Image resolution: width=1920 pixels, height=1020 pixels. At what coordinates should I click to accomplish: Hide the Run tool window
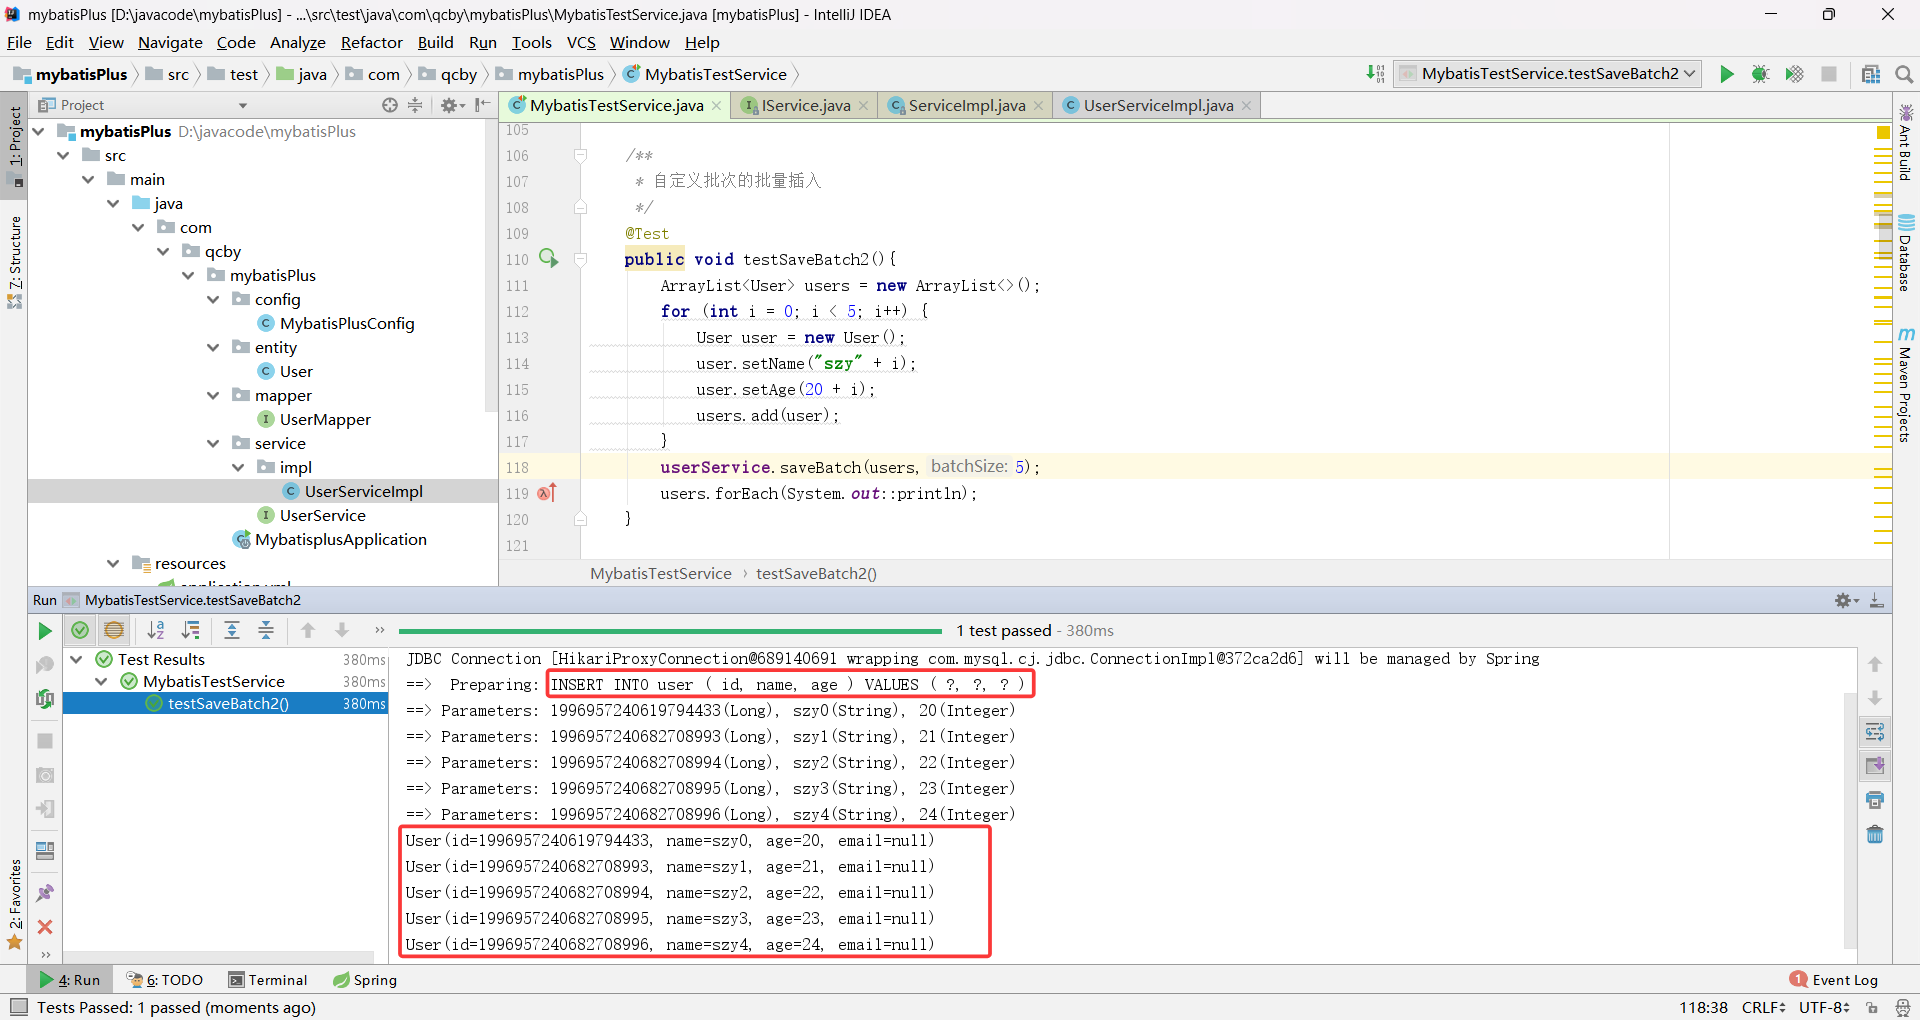pyautogui.click(x=1877, y=600)
